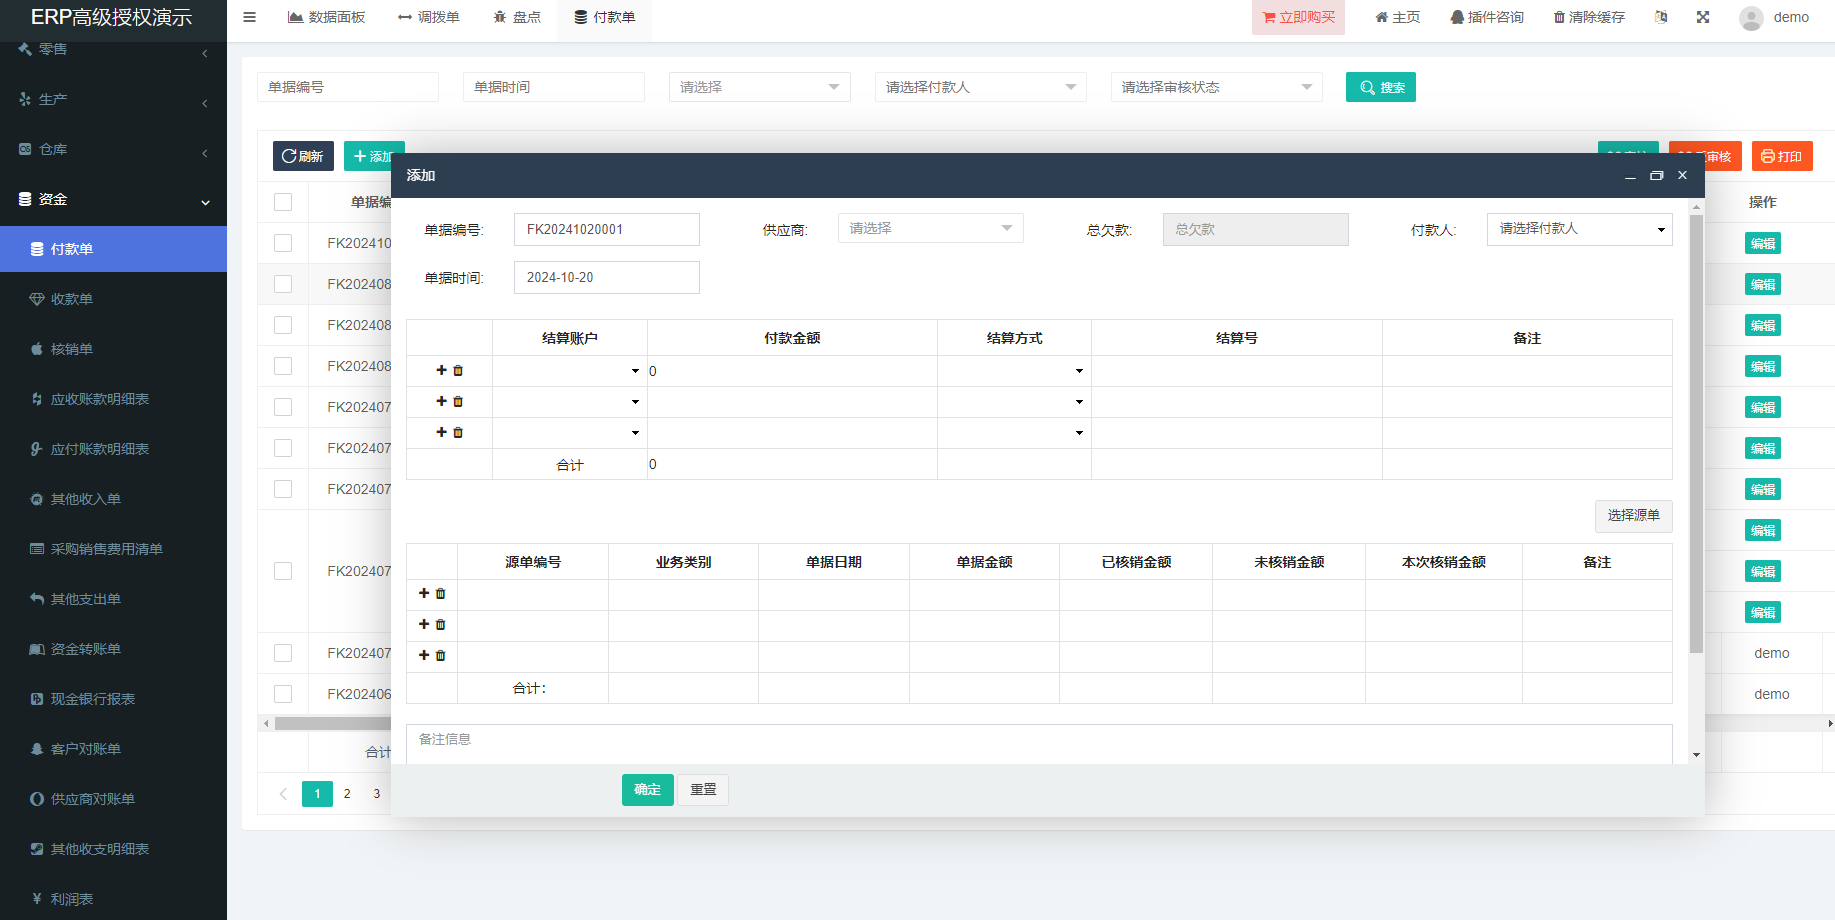Open first row 结算方式 dropdown
Viewport: 1835px width, 920px height.
(x=1014, y=371)
